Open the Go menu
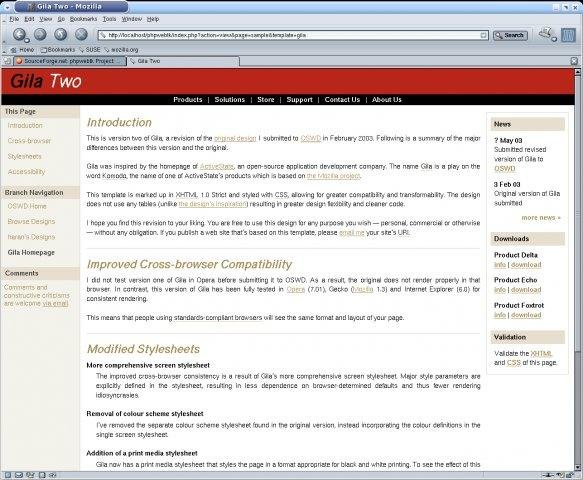583x480 pixels. 61,19
